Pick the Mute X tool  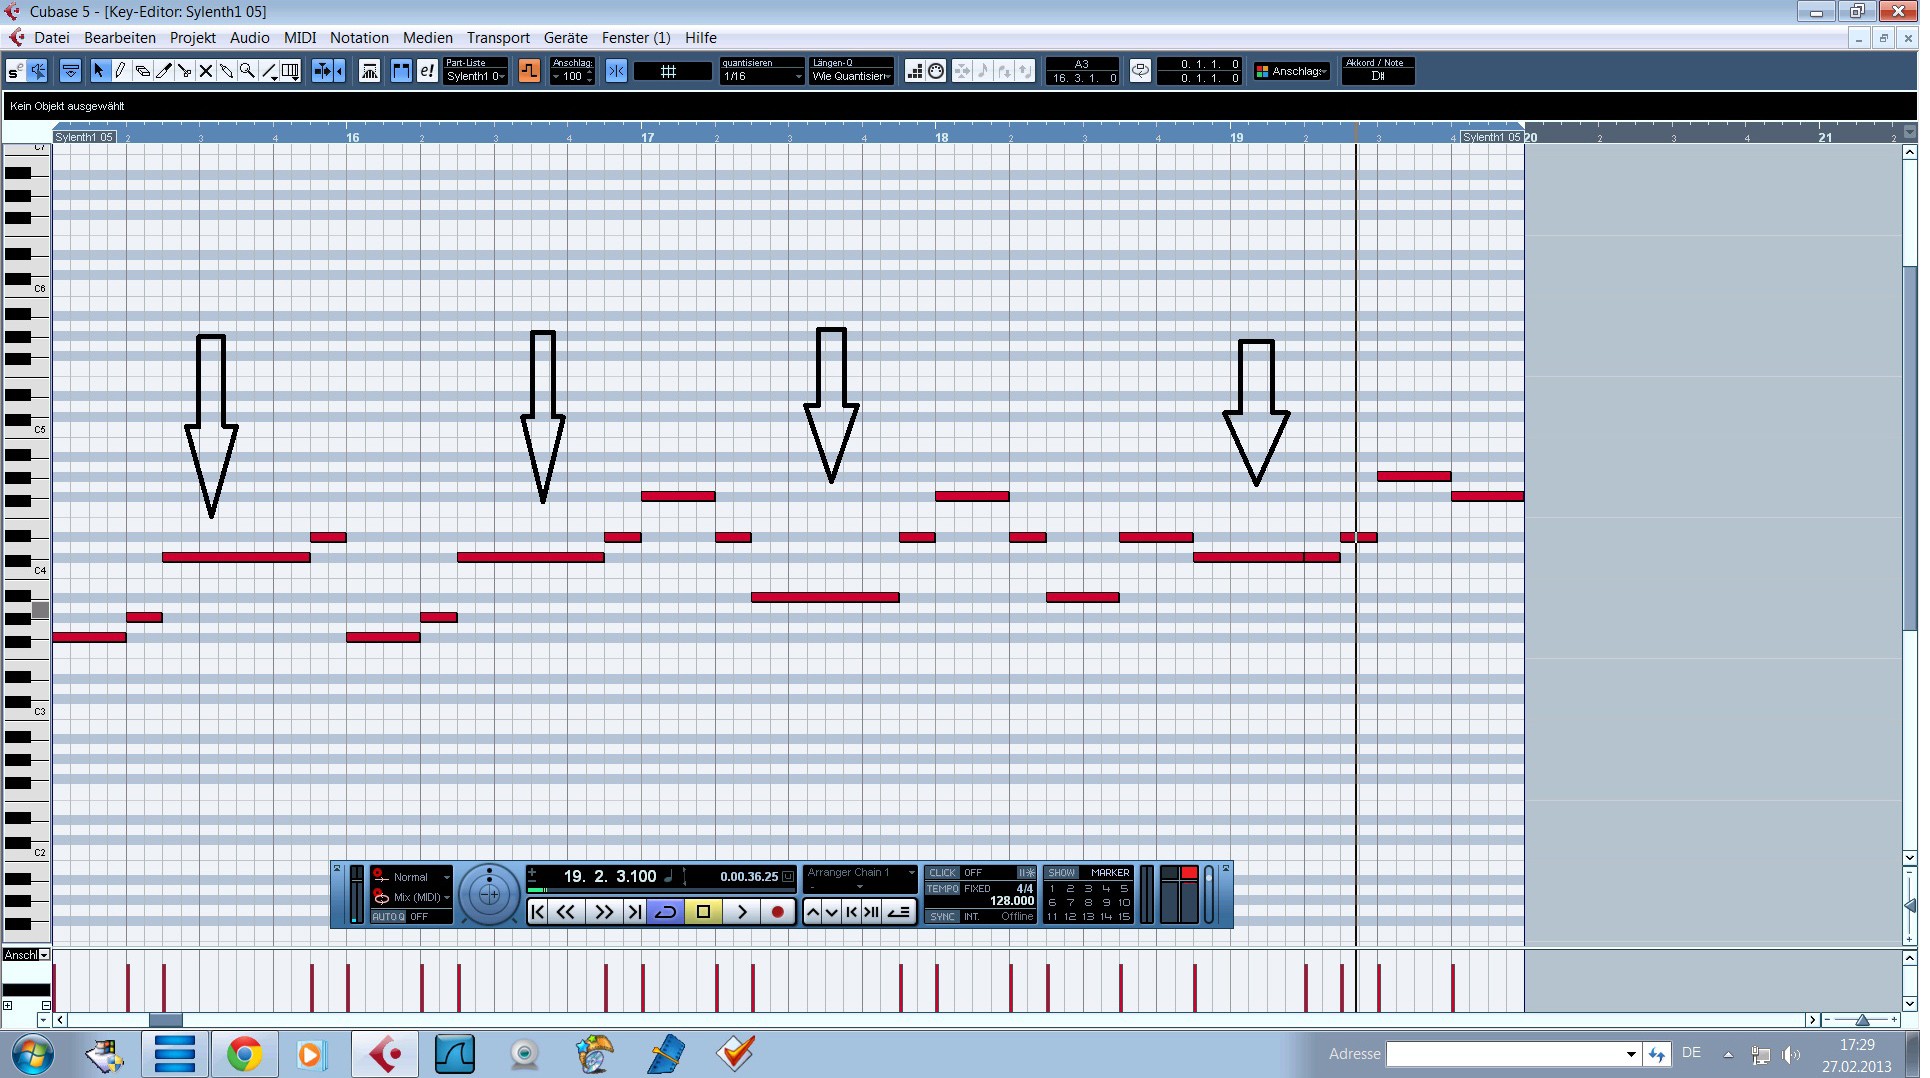205,71
